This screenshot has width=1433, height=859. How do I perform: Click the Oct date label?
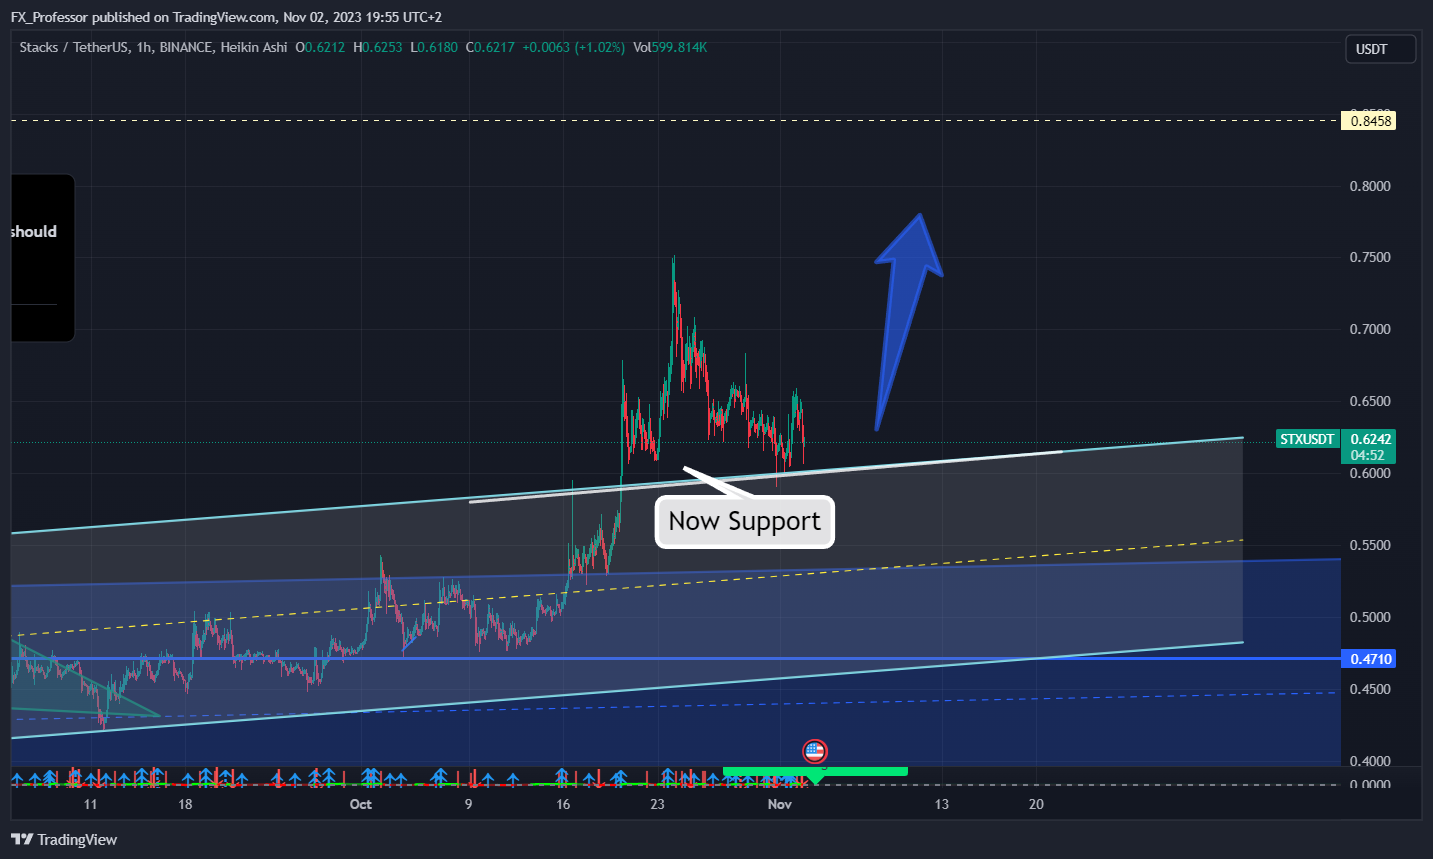pyautogui.click(x=361, y=804)
